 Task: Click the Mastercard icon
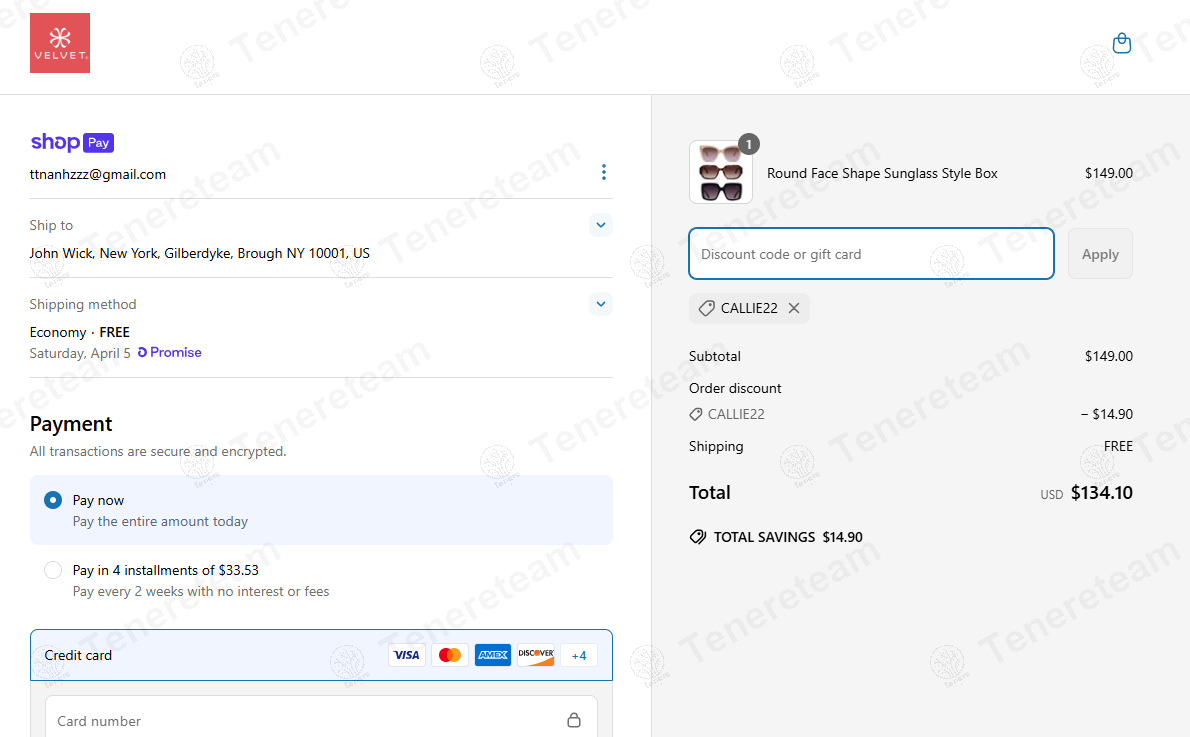point(450,655)
